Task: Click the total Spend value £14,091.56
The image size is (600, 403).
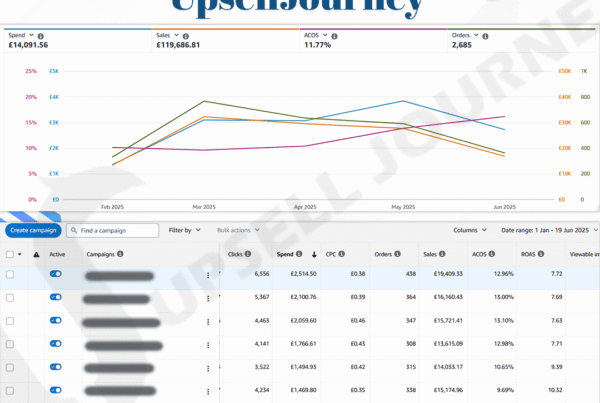Action: pos(28,45)
